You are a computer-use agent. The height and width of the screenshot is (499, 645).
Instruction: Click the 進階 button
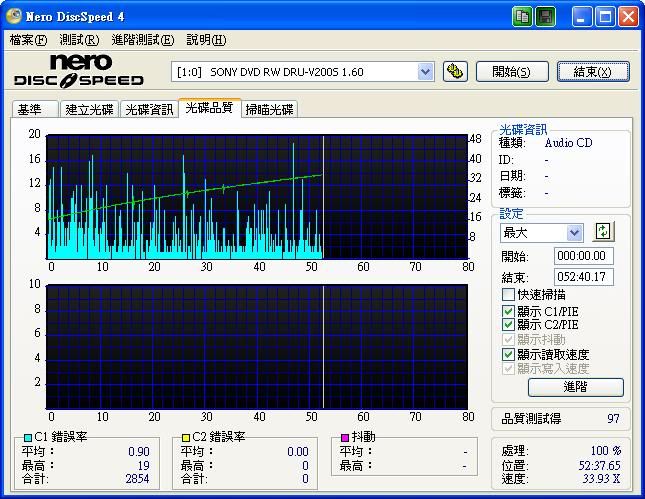point(575,387)
